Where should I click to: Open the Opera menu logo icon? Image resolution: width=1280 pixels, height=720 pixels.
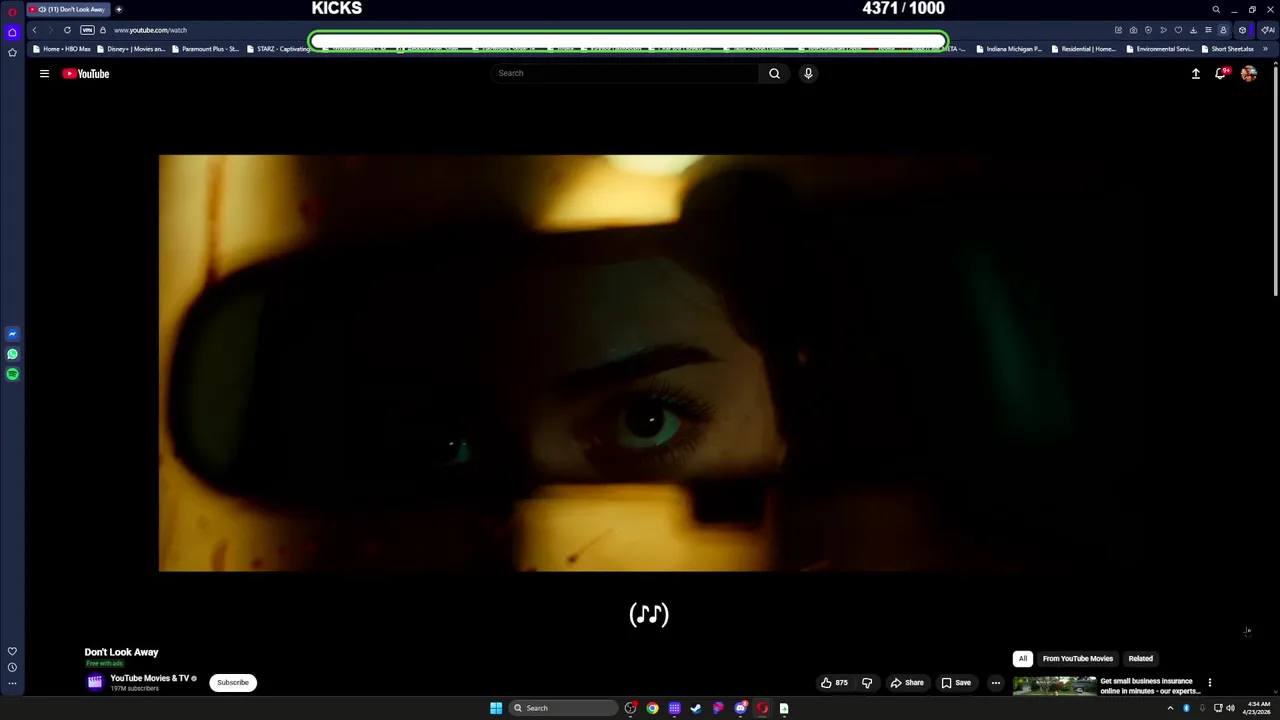tap(12, 12)
